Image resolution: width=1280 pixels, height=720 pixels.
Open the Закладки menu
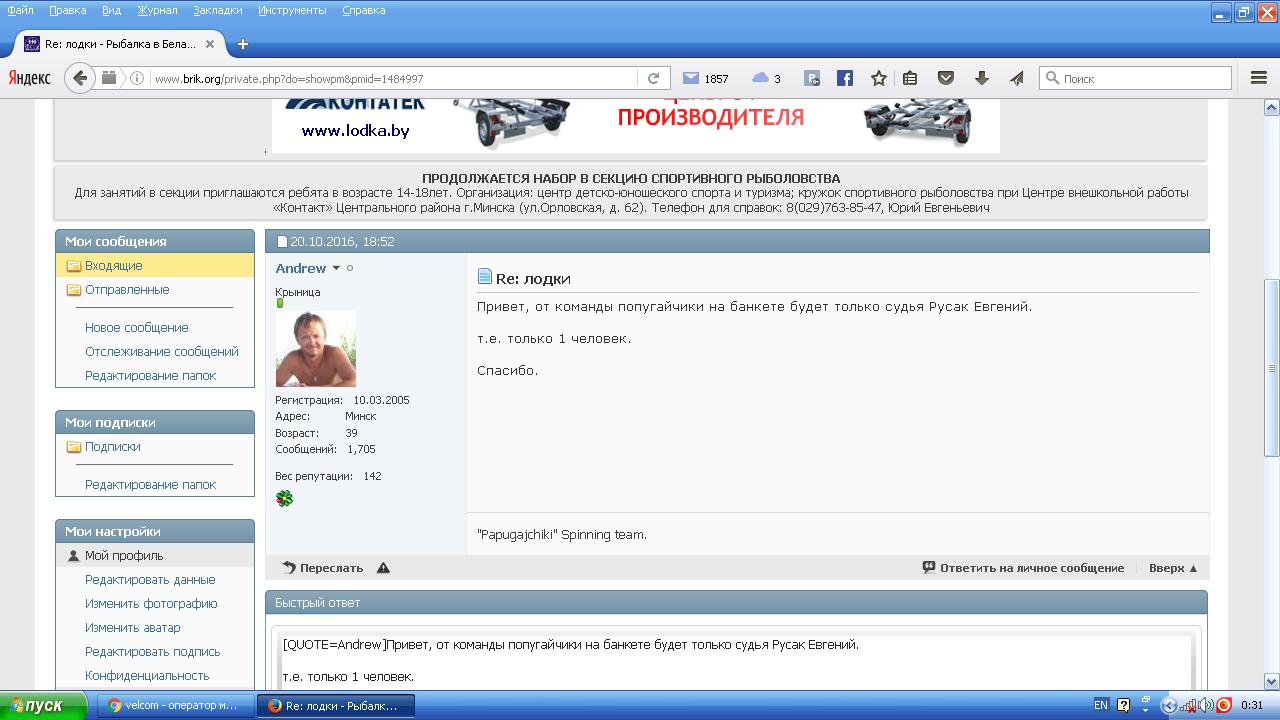(218, 10)
